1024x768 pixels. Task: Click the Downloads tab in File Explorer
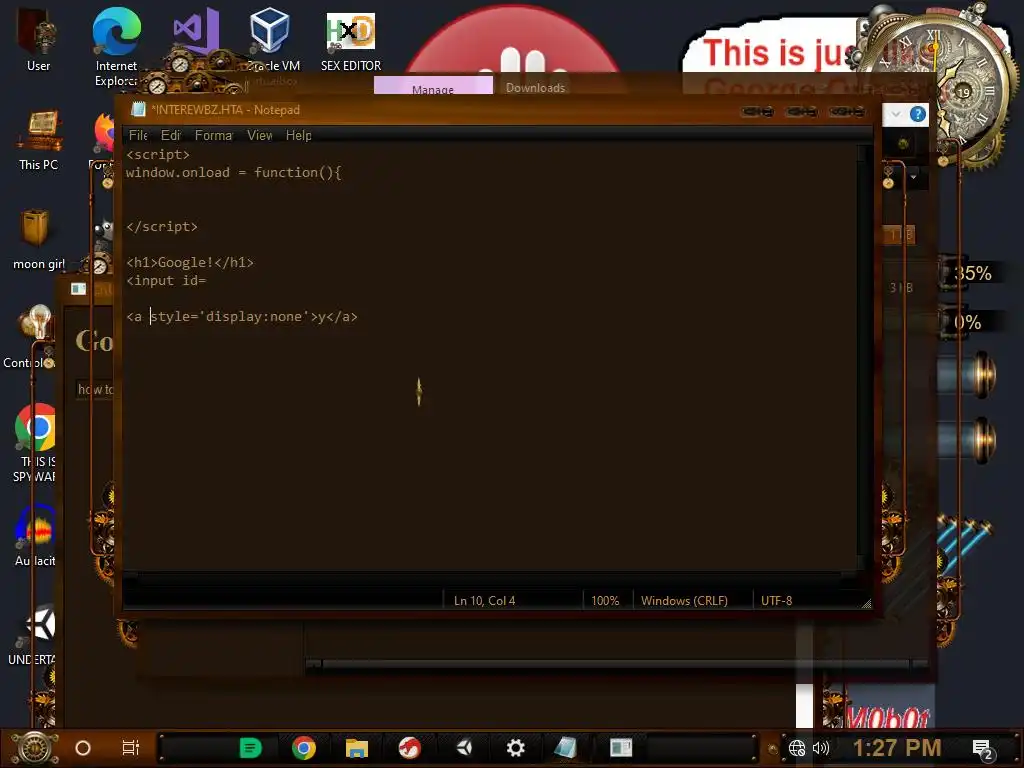(x=535, y=87)
